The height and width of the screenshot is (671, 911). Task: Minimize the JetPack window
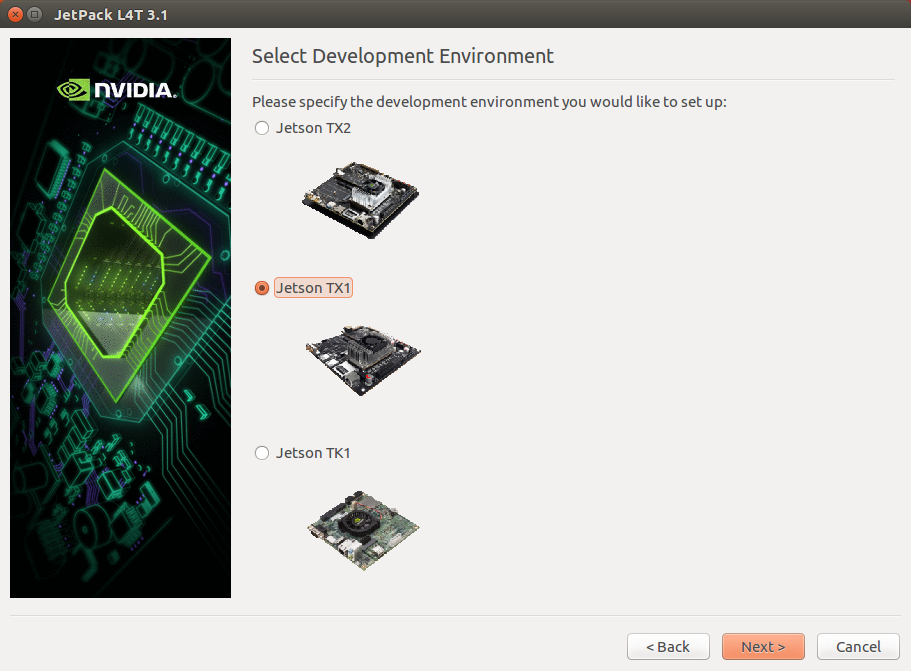click(x=35, y=14)
